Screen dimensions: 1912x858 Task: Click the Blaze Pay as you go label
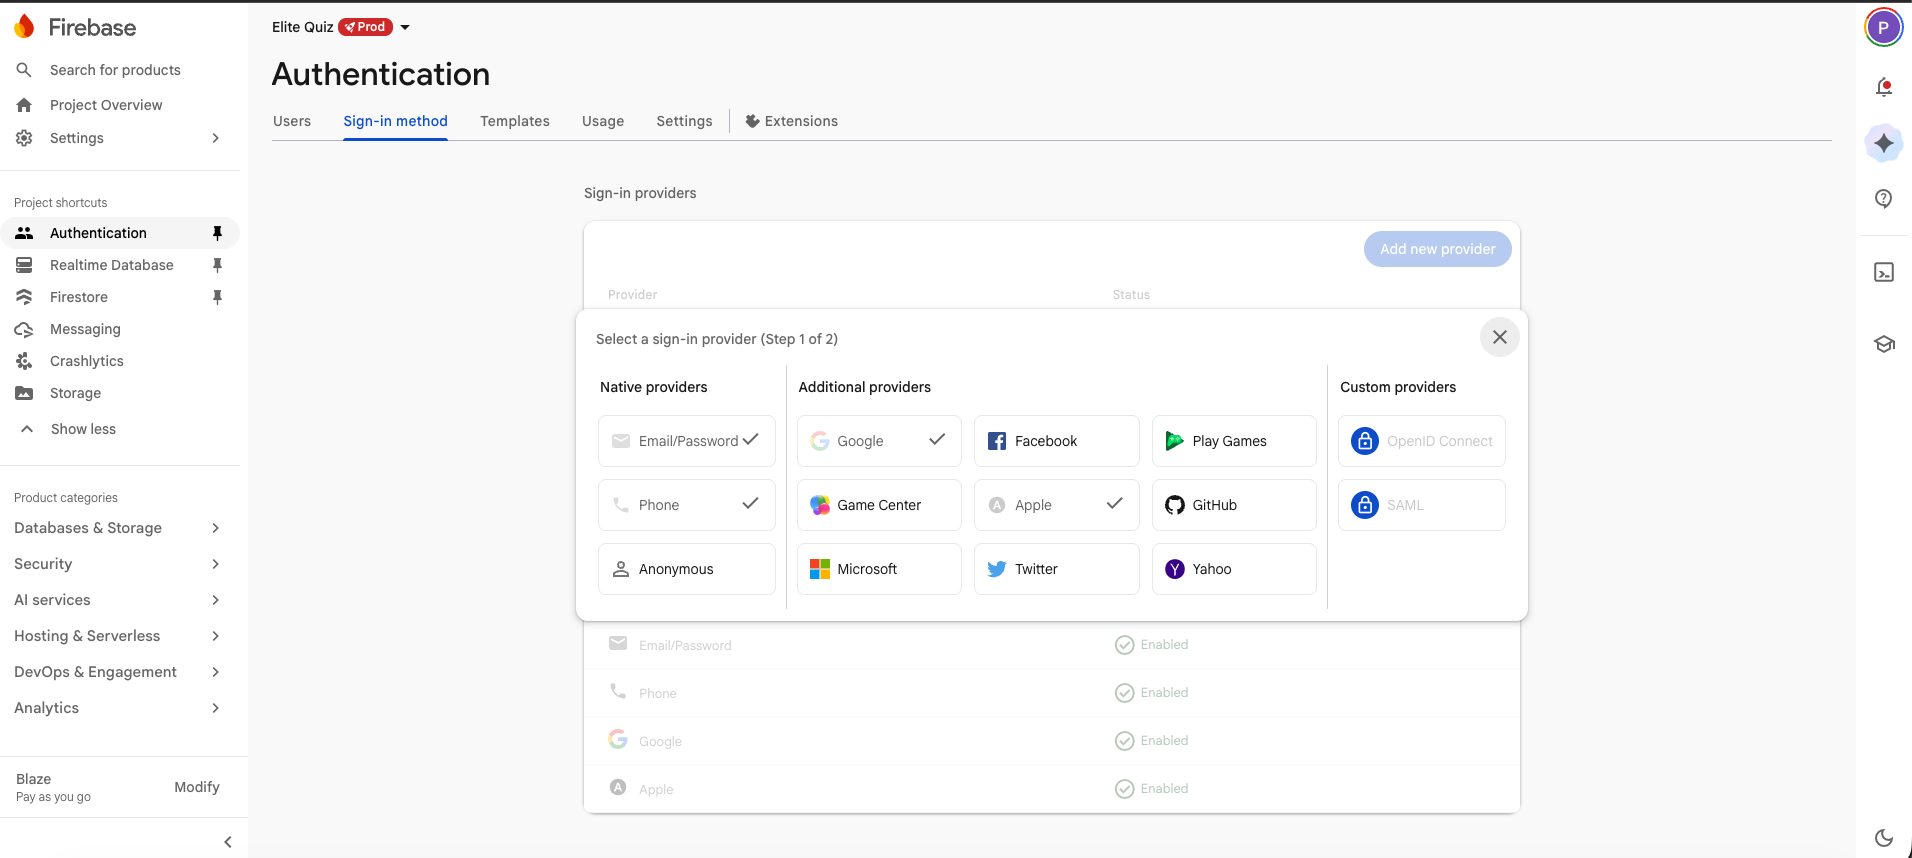[x=53, y=787]
